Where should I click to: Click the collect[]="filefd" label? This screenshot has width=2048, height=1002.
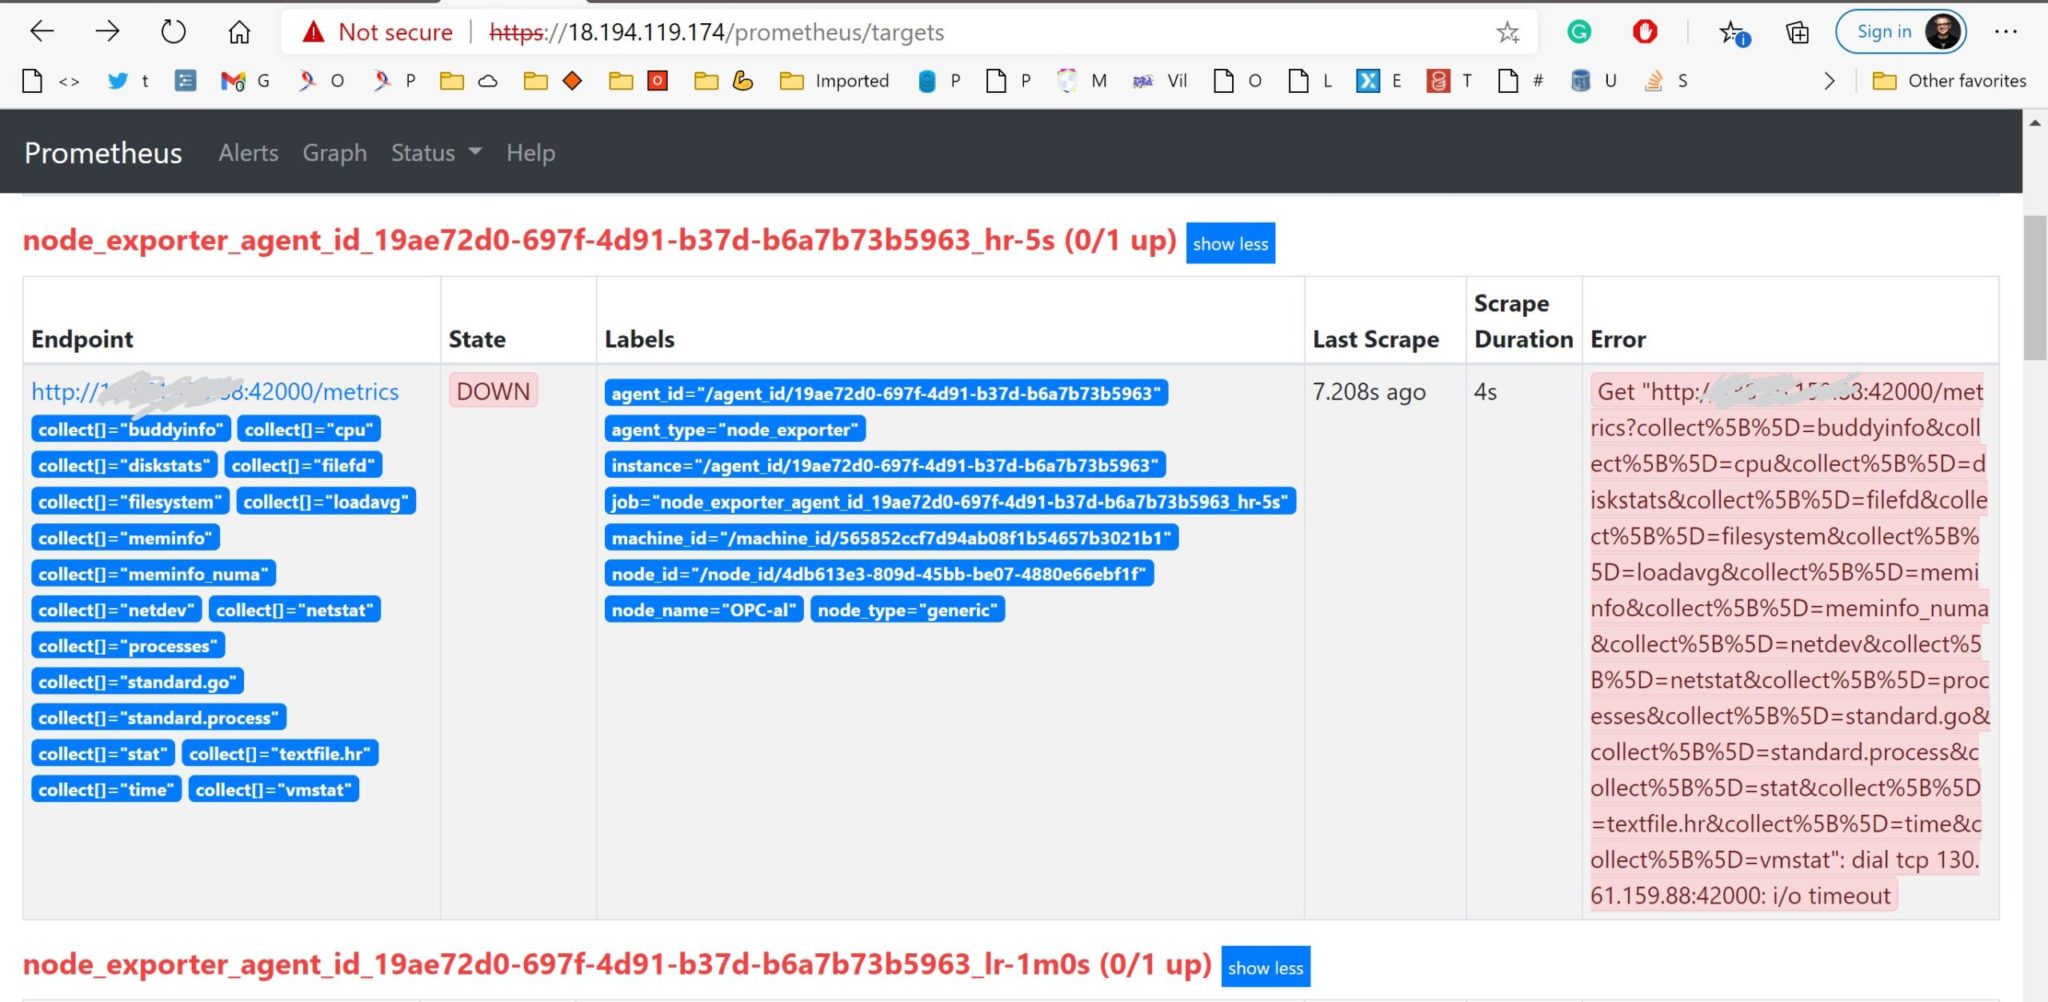click(x=303, y=466)
